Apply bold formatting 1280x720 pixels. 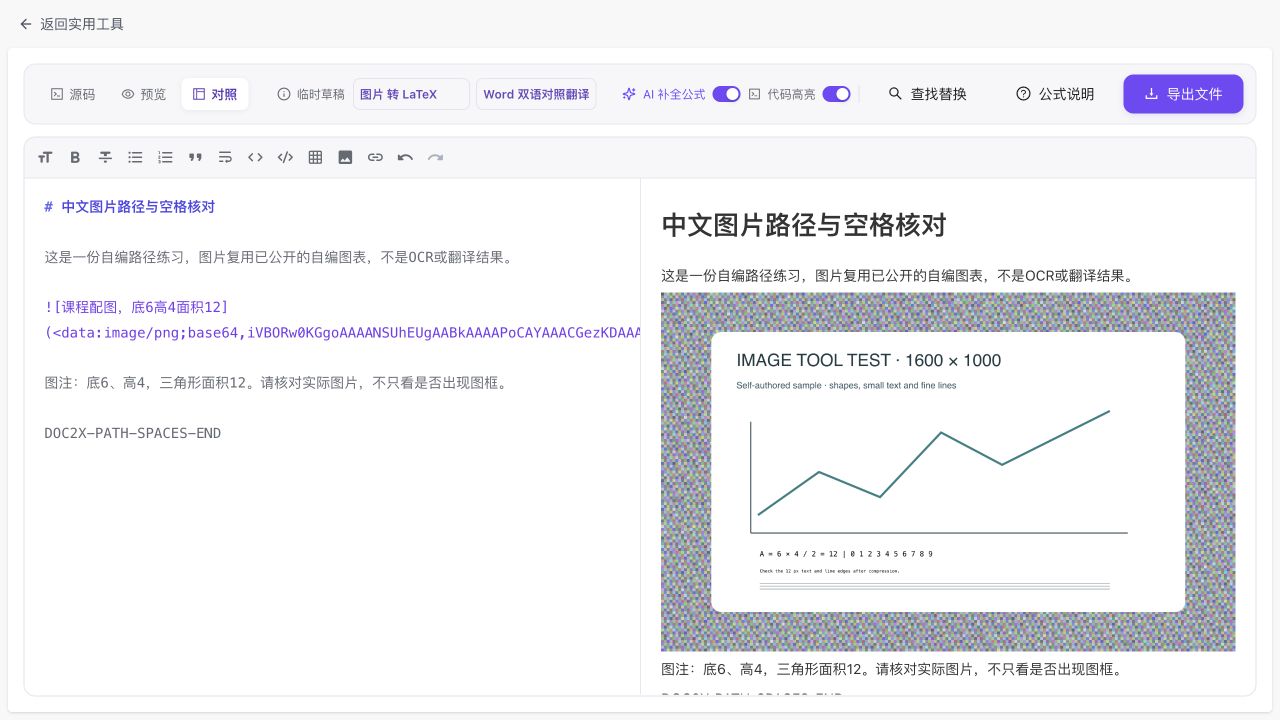coord(75,157)
